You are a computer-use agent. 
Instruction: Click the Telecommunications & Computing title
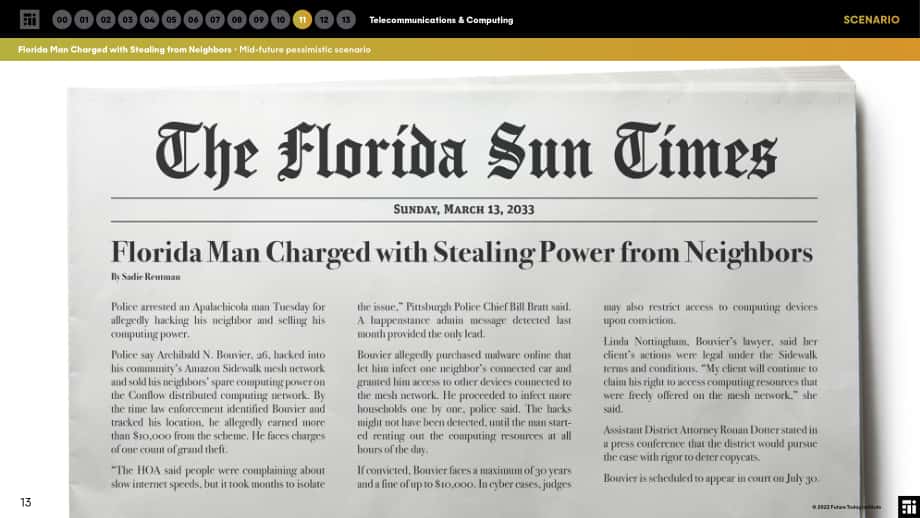tap(441, 20)
